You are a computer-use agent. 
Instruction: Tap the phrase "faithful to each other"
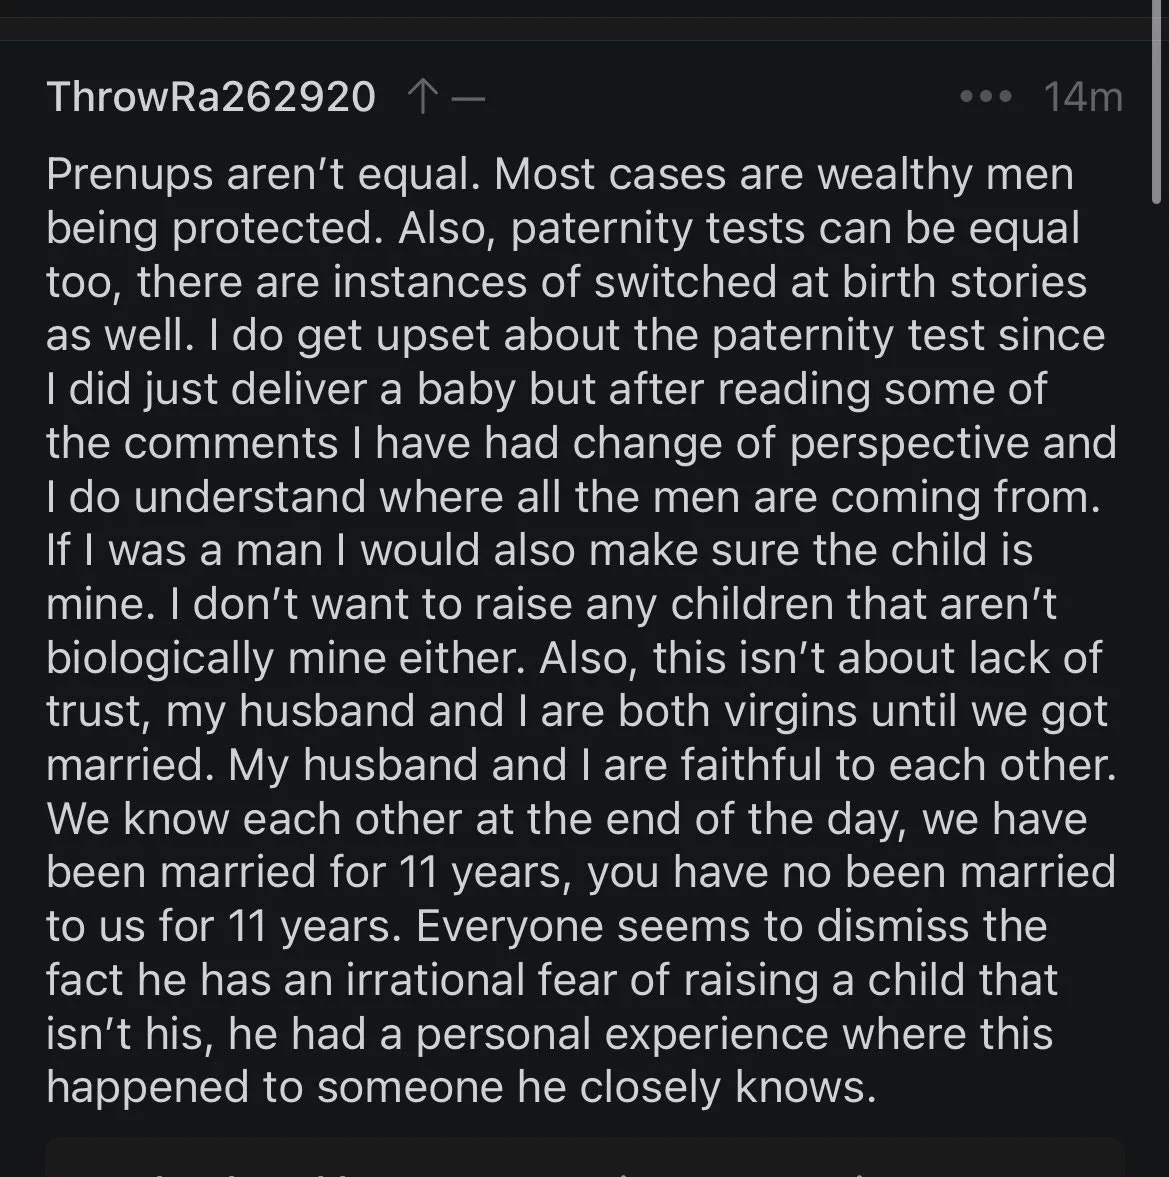[898, 765]
